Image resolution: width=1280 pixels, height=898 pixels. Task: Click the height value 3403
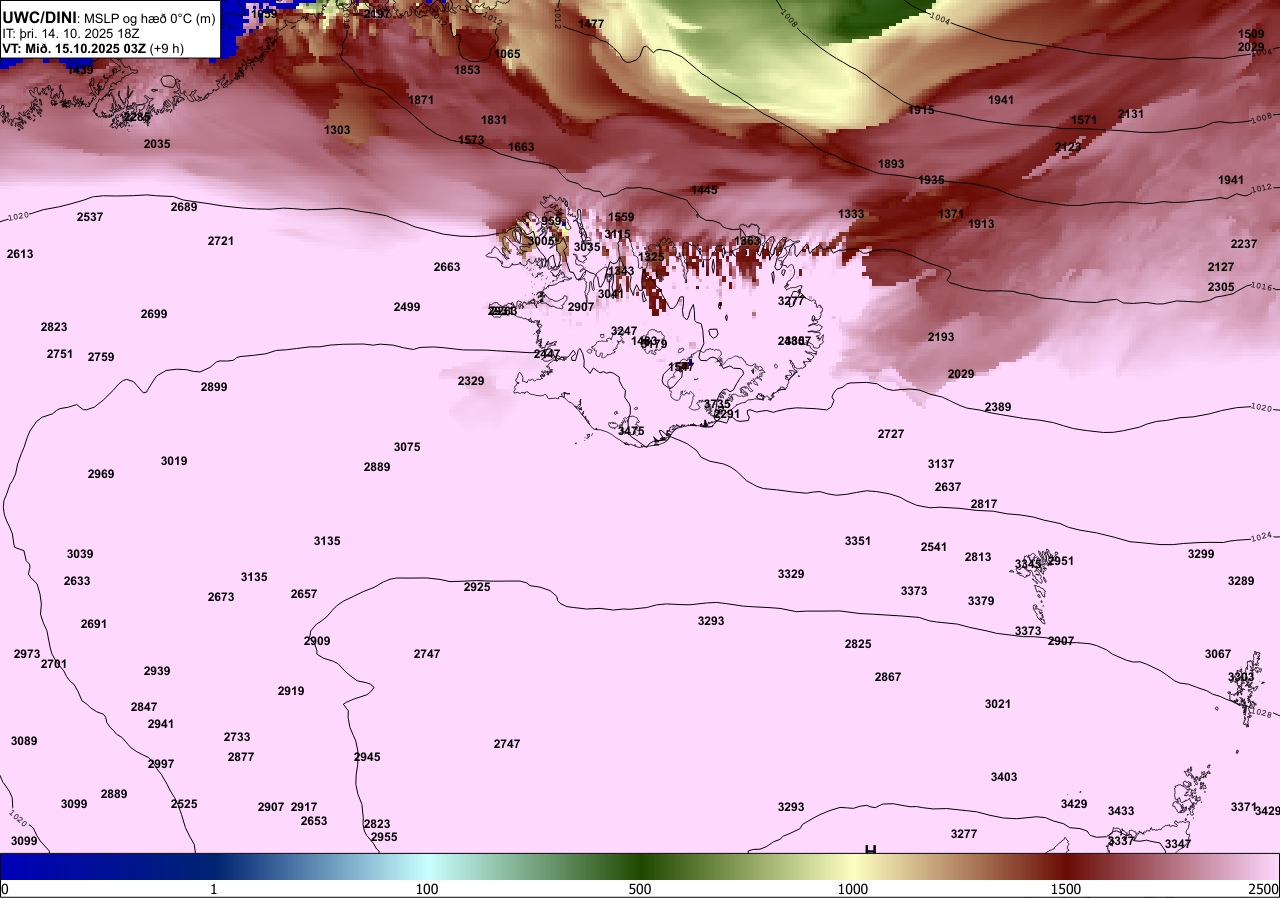[x=1004, y=777]
